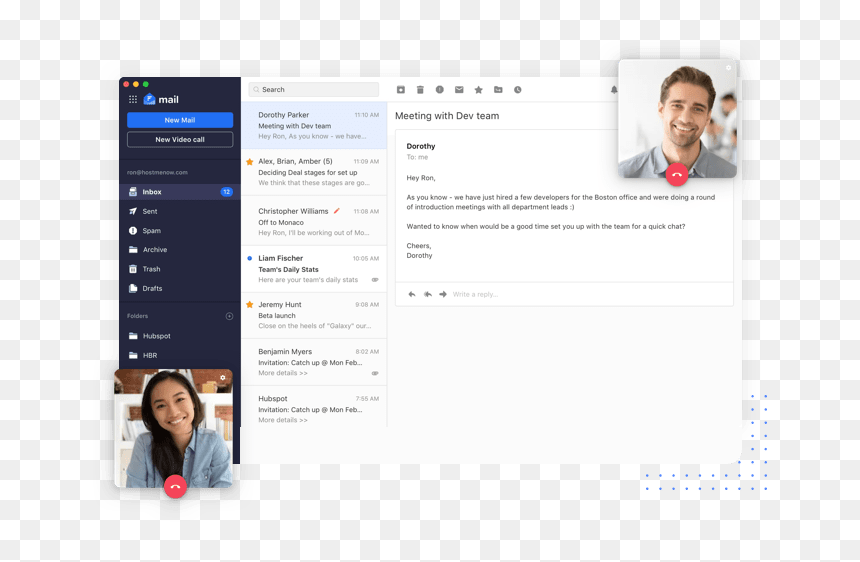Viewport: 860px width, 562px height.
Task: Click the Search field
Action: point(314,89)
